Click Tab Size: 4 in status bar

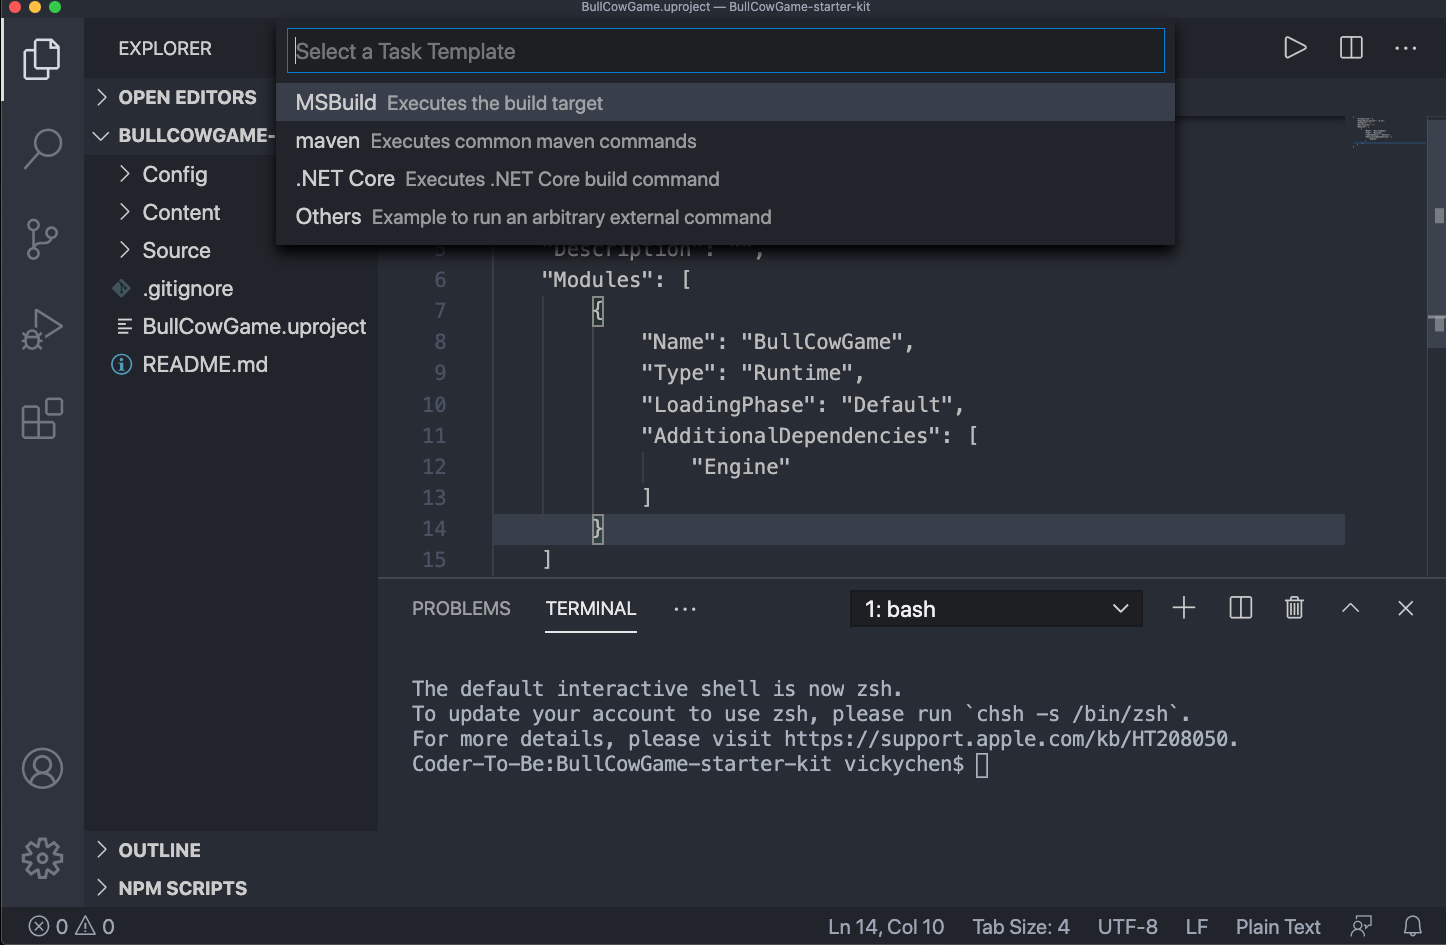click(x=1020, y=927)
